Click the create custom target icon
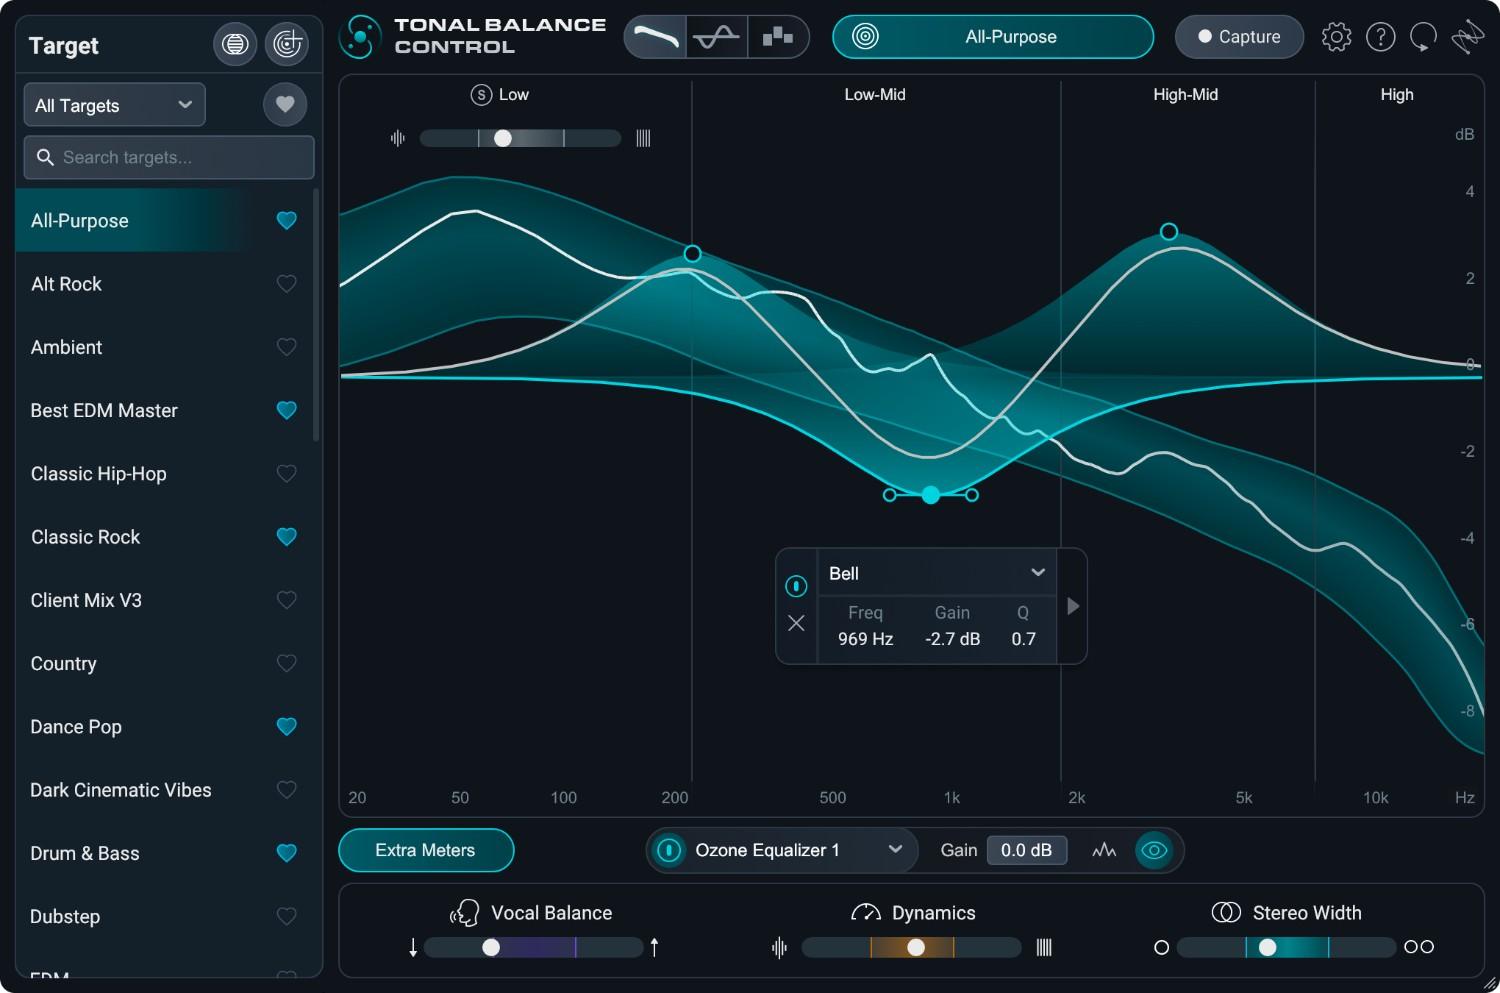Screen dimensions: 1500x993 pos(287,44)
